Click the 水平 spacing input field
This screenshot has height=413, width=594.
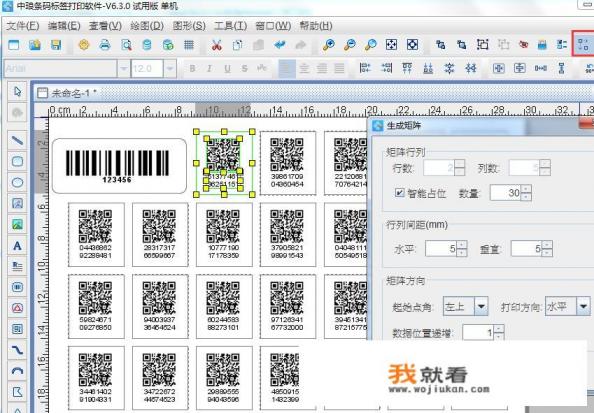pos(441,249)
